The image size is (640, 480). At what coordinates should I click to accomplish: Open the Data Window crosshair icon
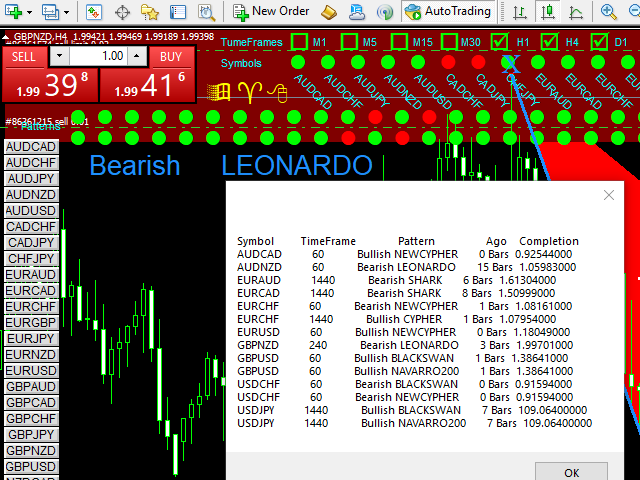(122, 12)
